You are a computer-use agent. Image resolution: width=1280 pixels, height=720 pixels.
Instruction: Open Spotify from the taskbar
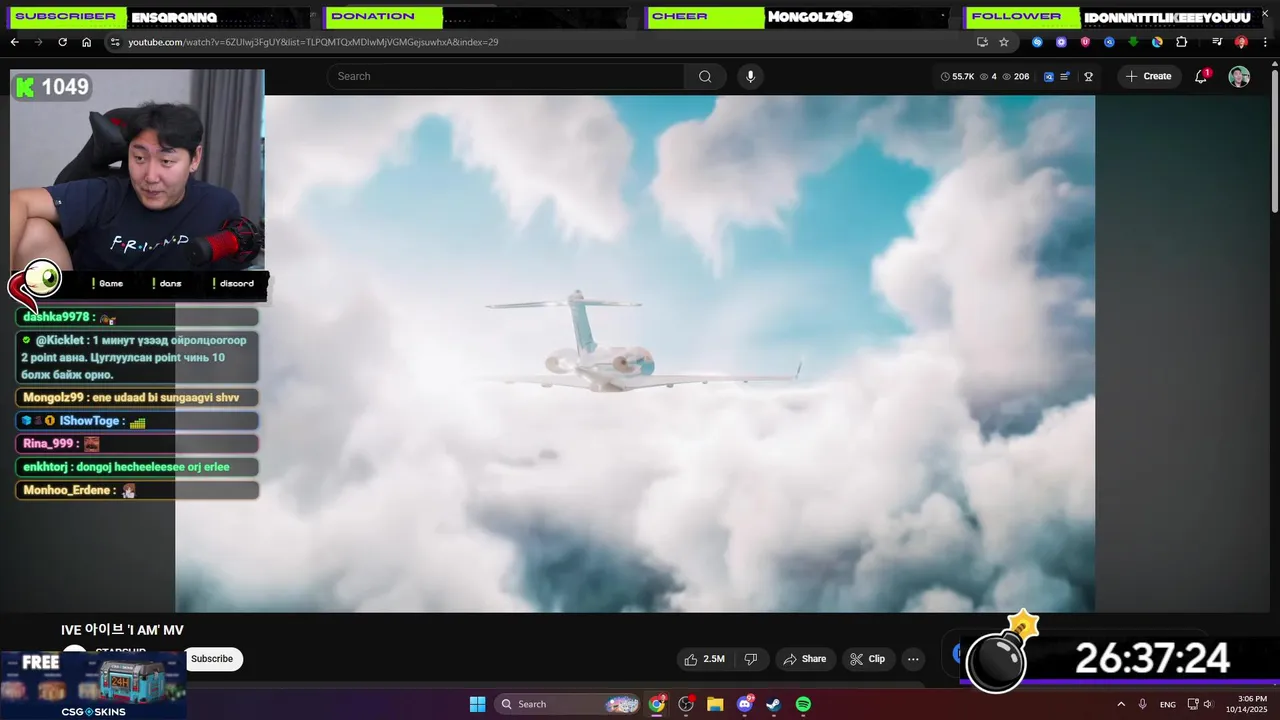803,704
